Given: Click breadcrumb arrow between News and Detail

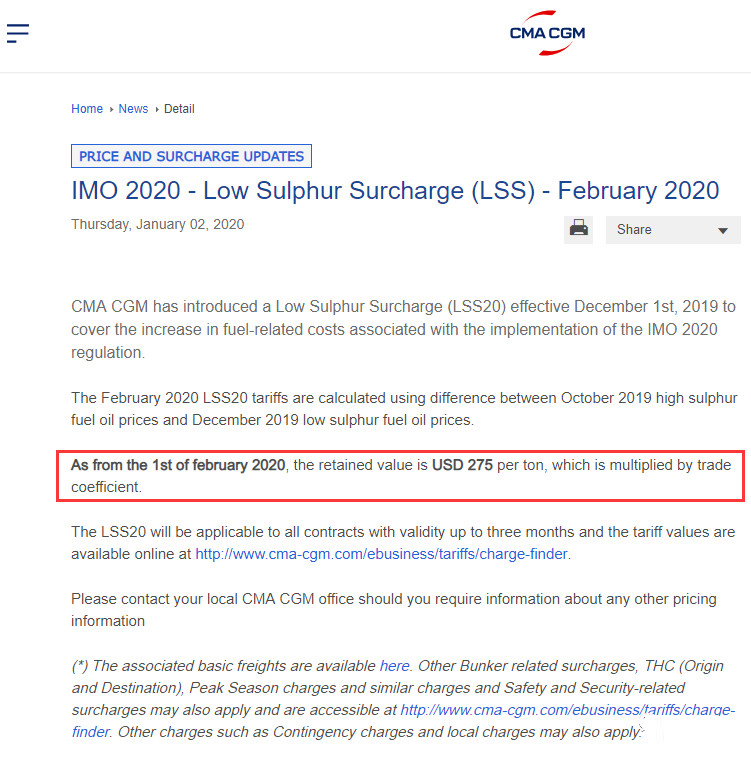Looking at the screenshot, I should click(x=156, y=110).
